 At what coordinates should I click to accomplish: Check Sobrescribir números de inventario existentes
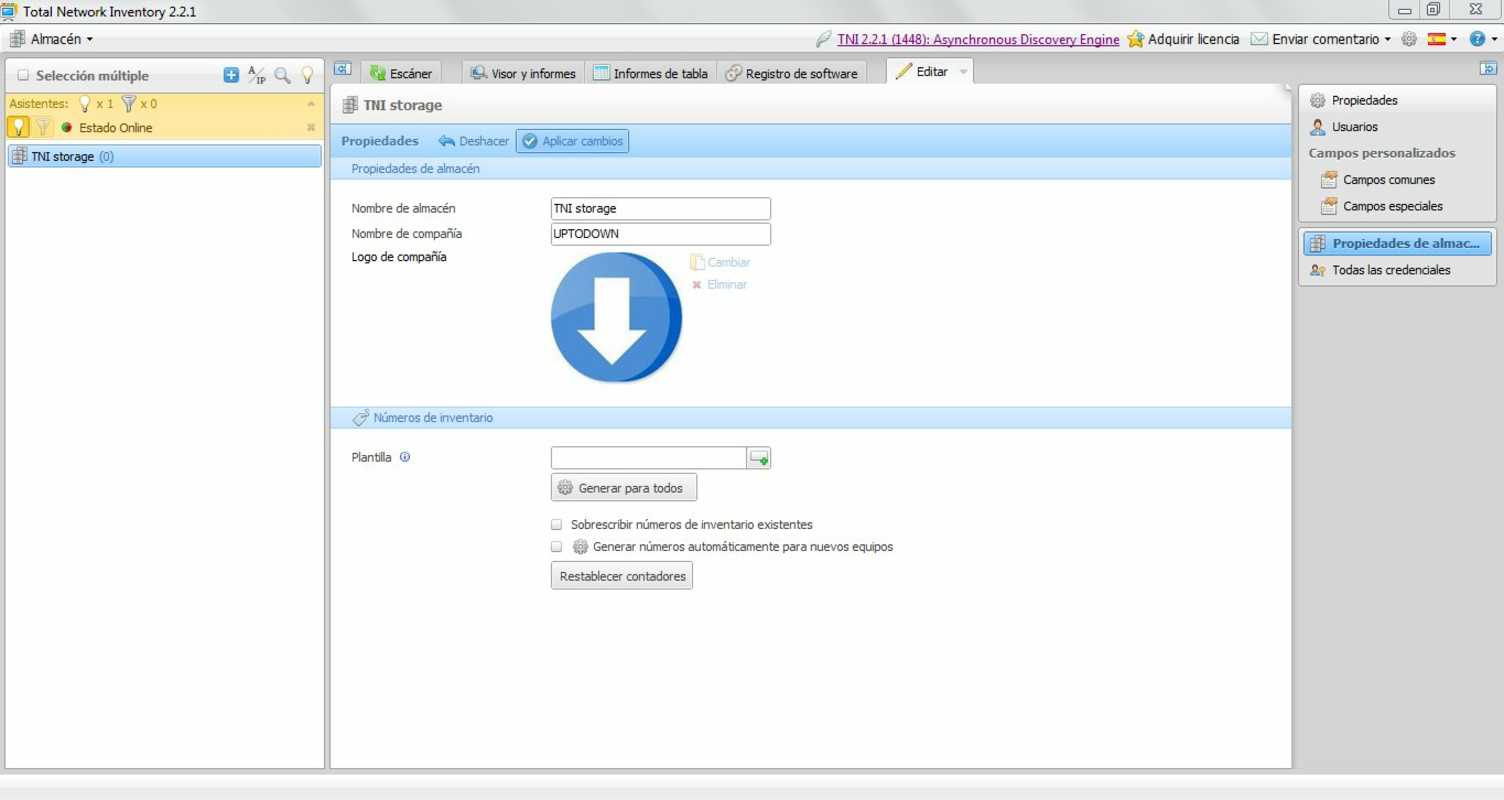pos(557,524)
